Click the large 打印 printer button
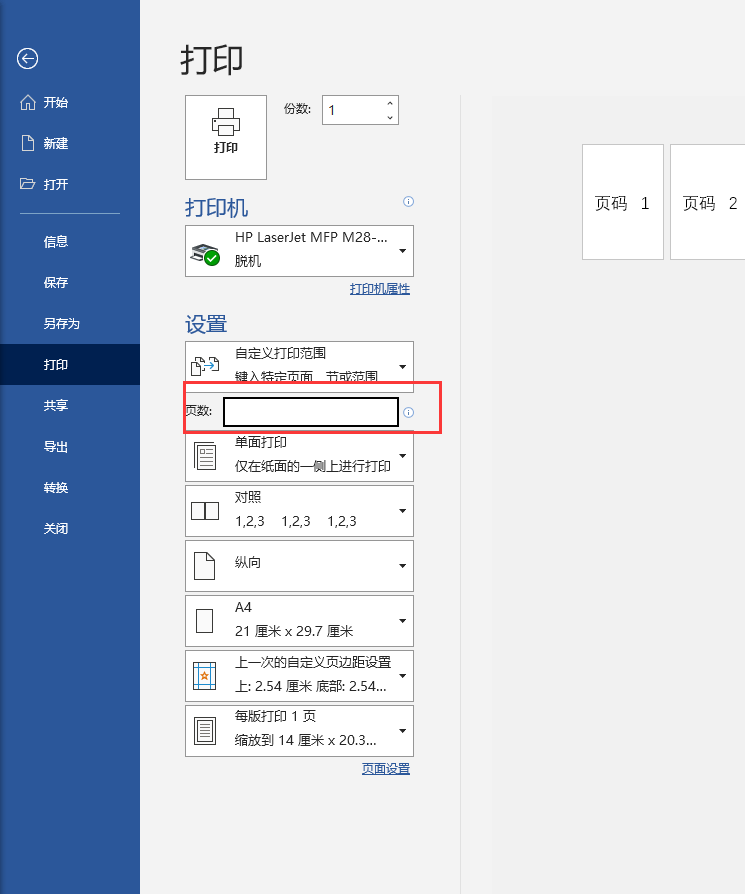Viewport: 745px width, 894px height. [226, 137]
